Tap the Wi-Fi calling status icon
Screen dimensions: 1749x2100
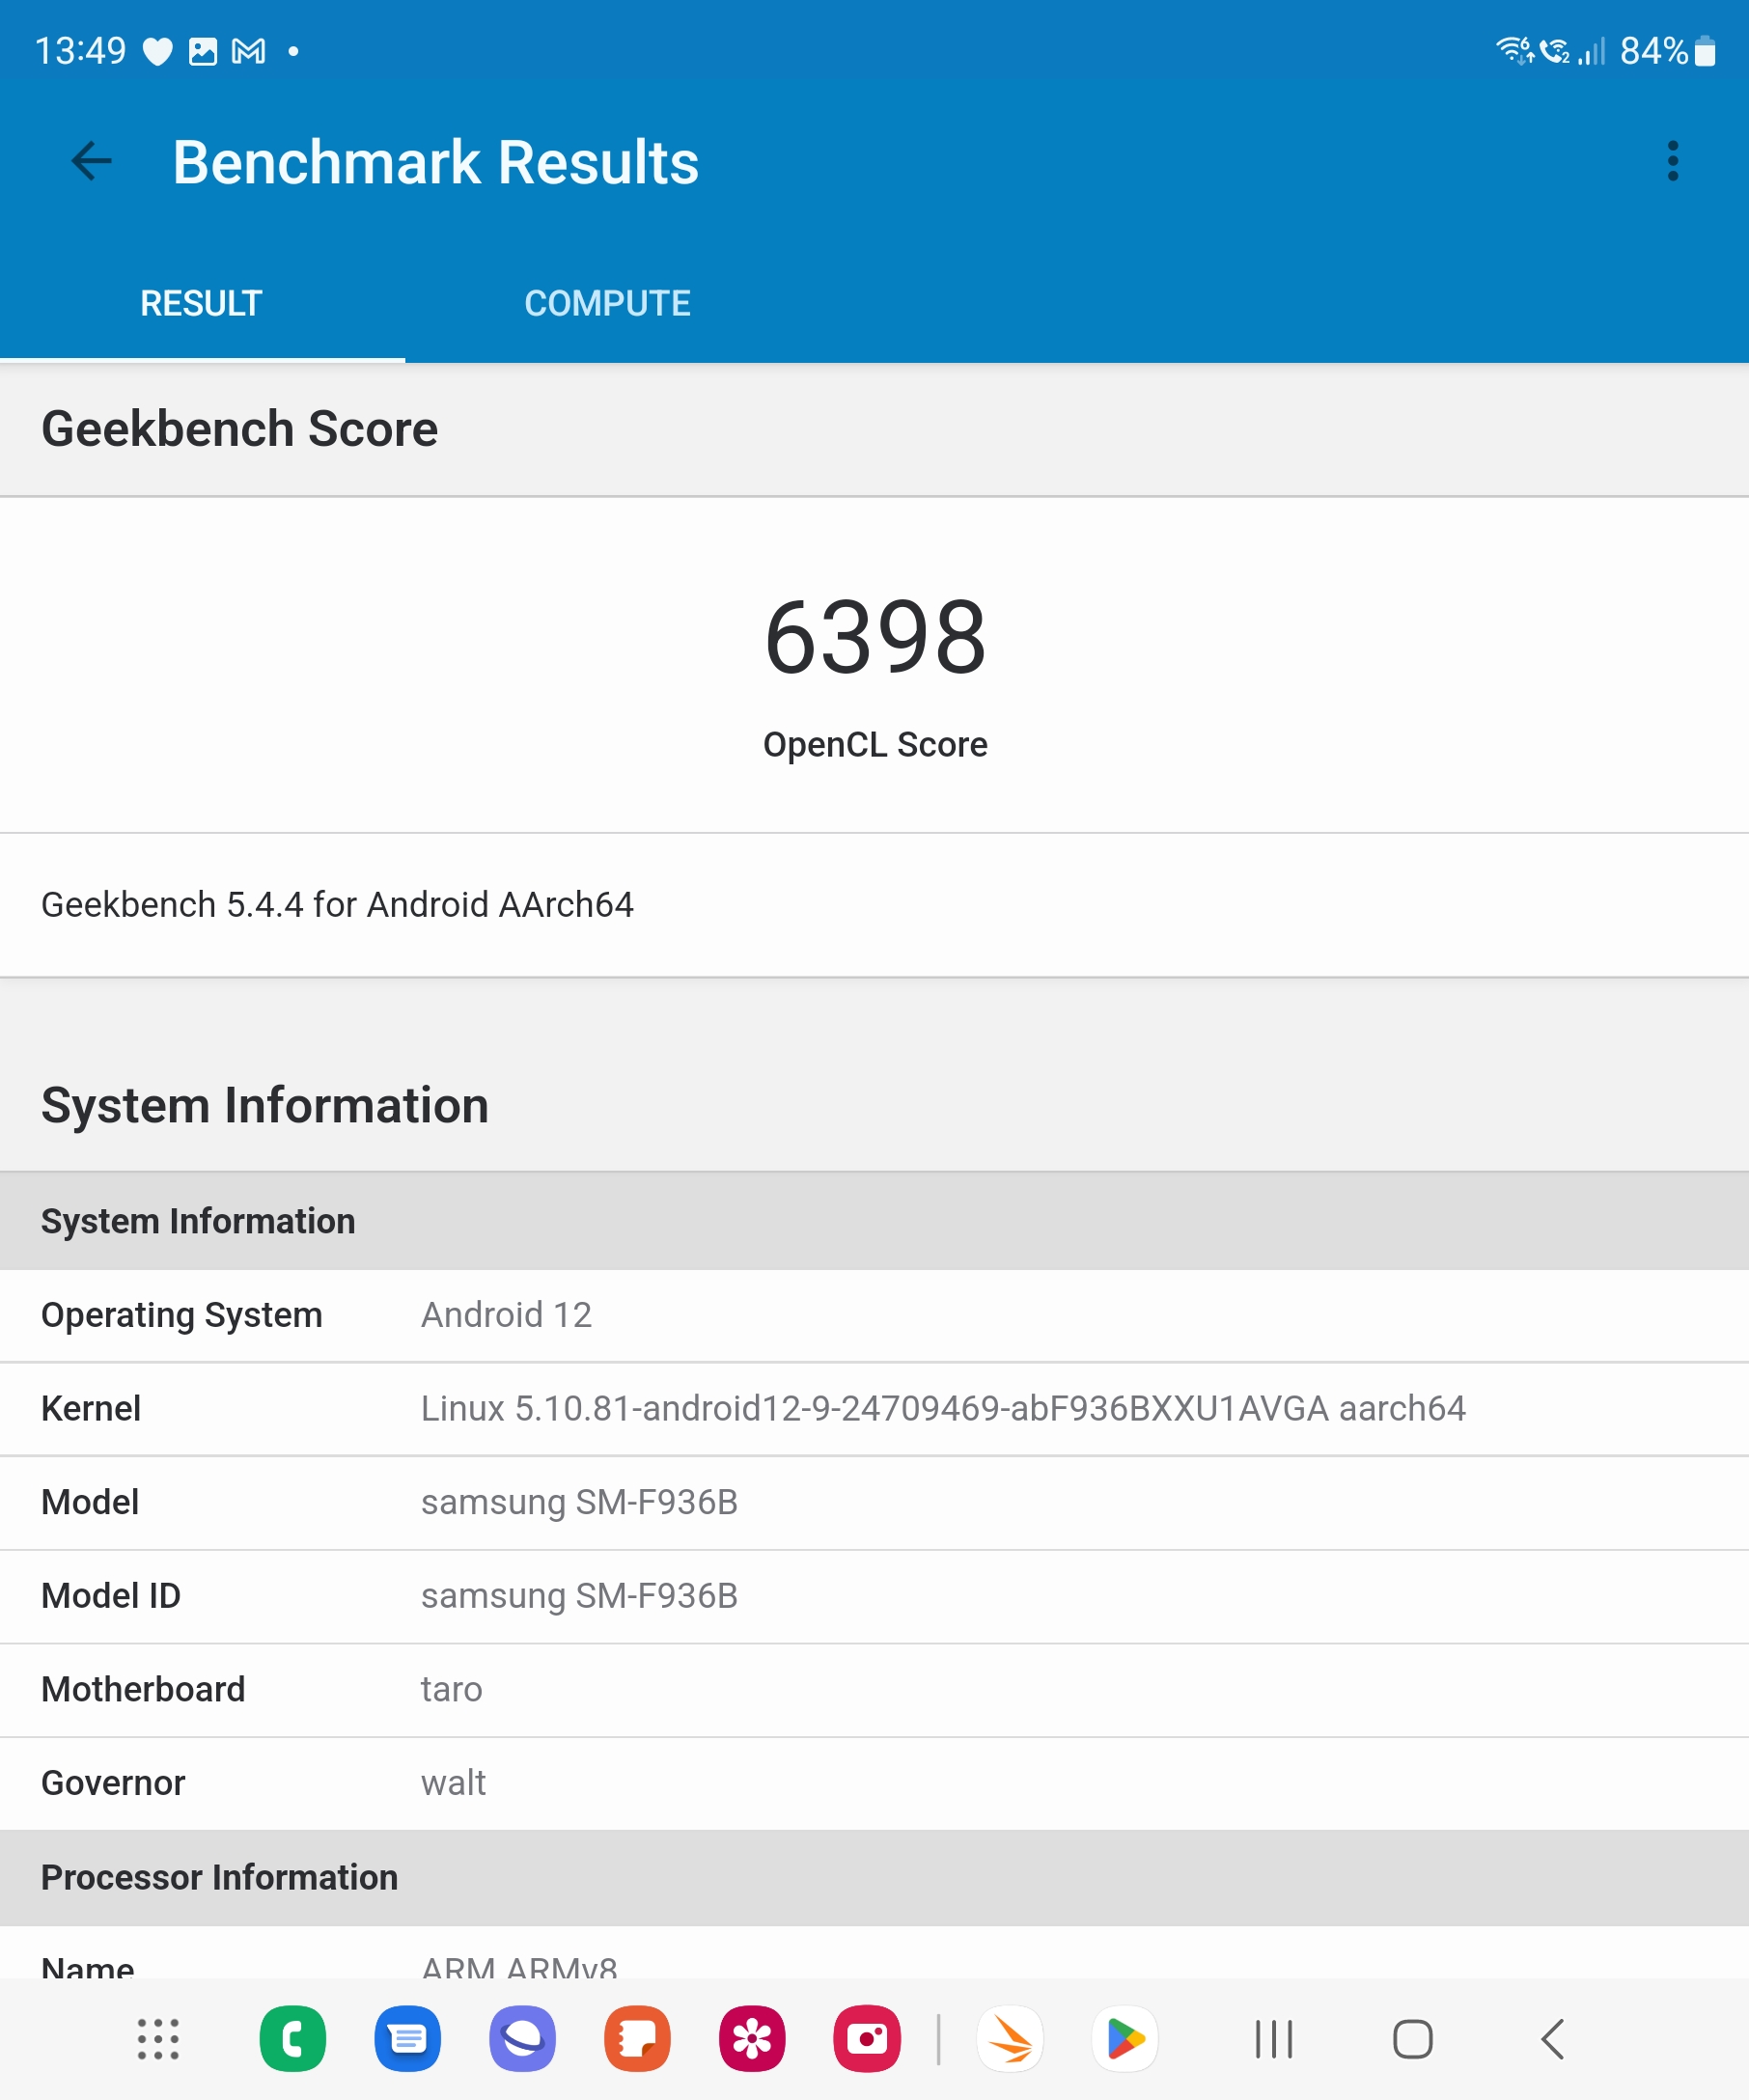(1555, 50)
